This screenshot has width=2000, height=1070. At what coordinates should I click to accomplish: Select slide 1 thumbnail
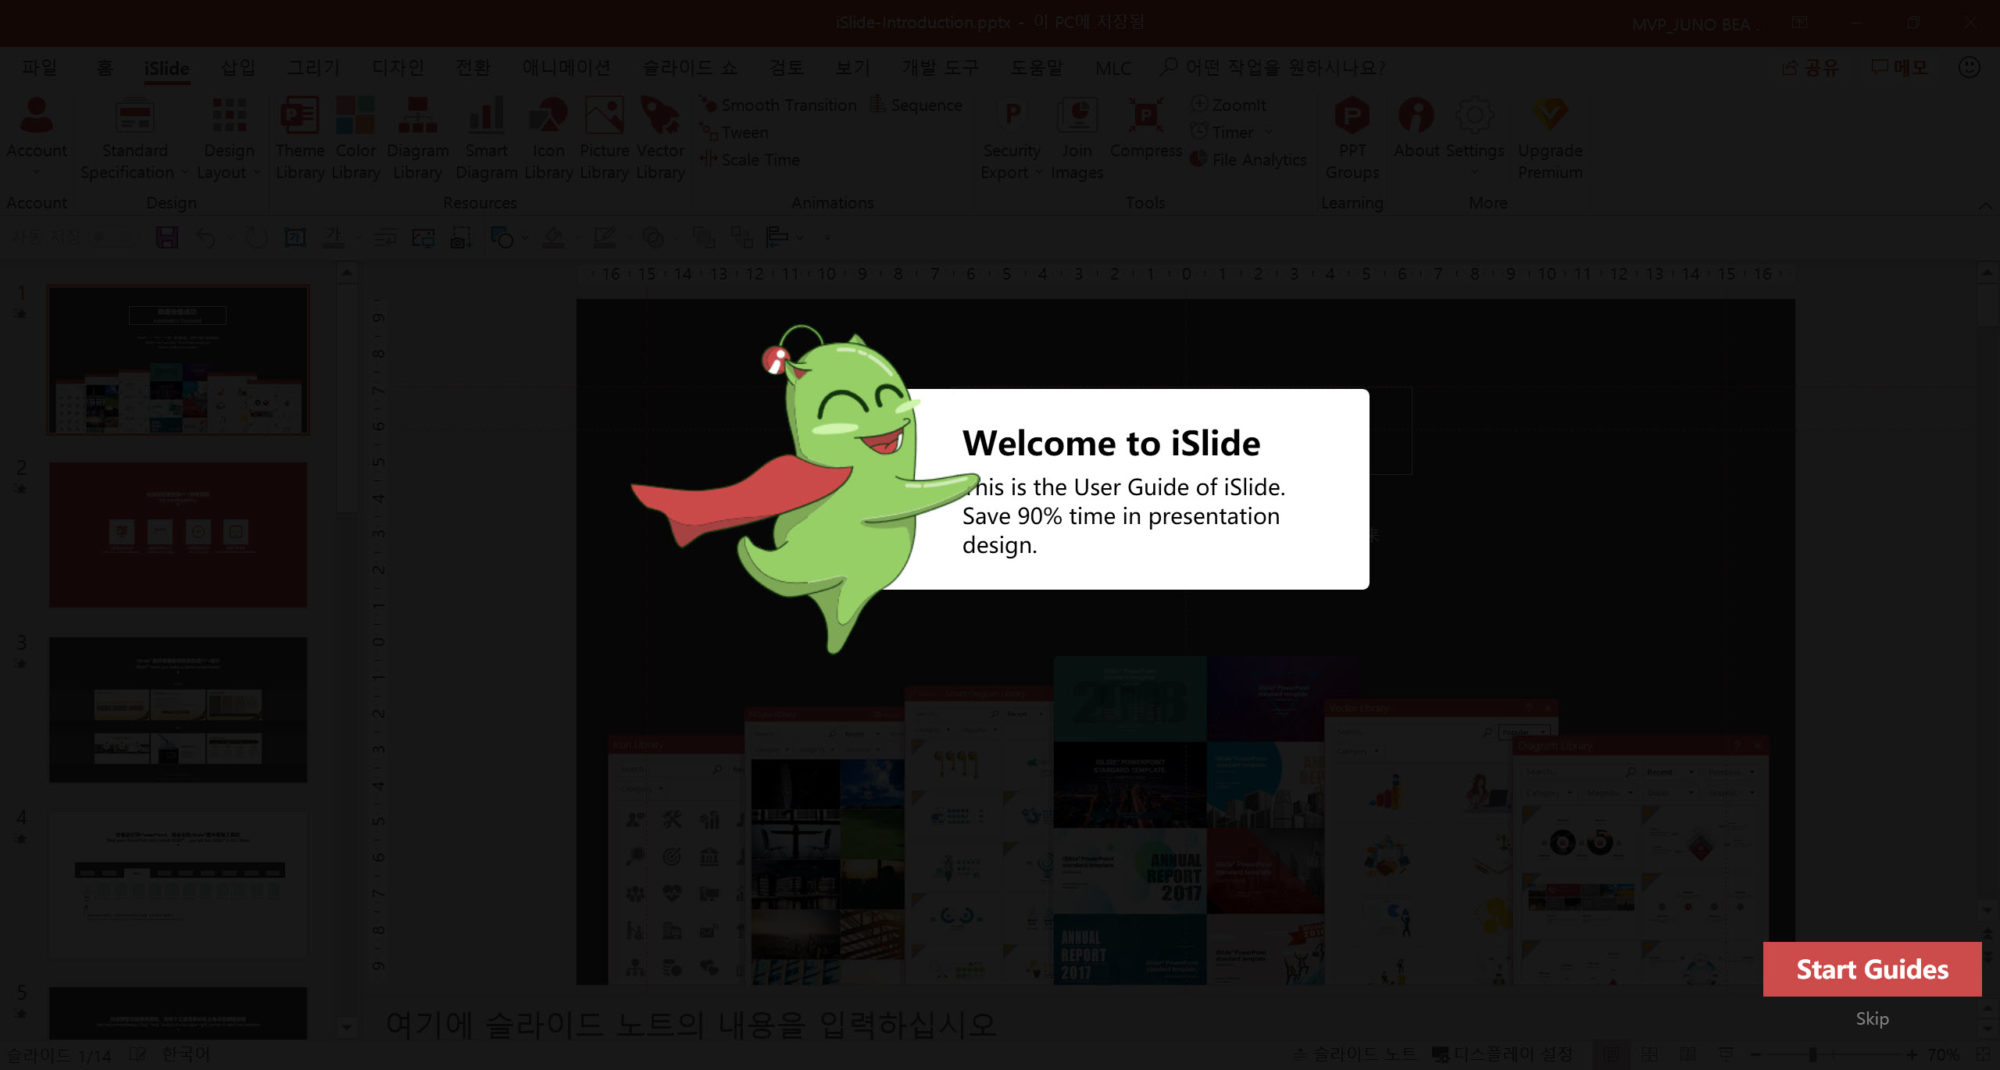pyautogui.click(x=178, y=360)
